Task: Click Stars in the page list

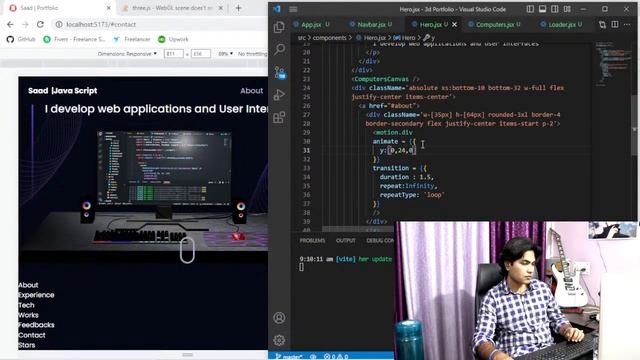Action: pos(27,345)
